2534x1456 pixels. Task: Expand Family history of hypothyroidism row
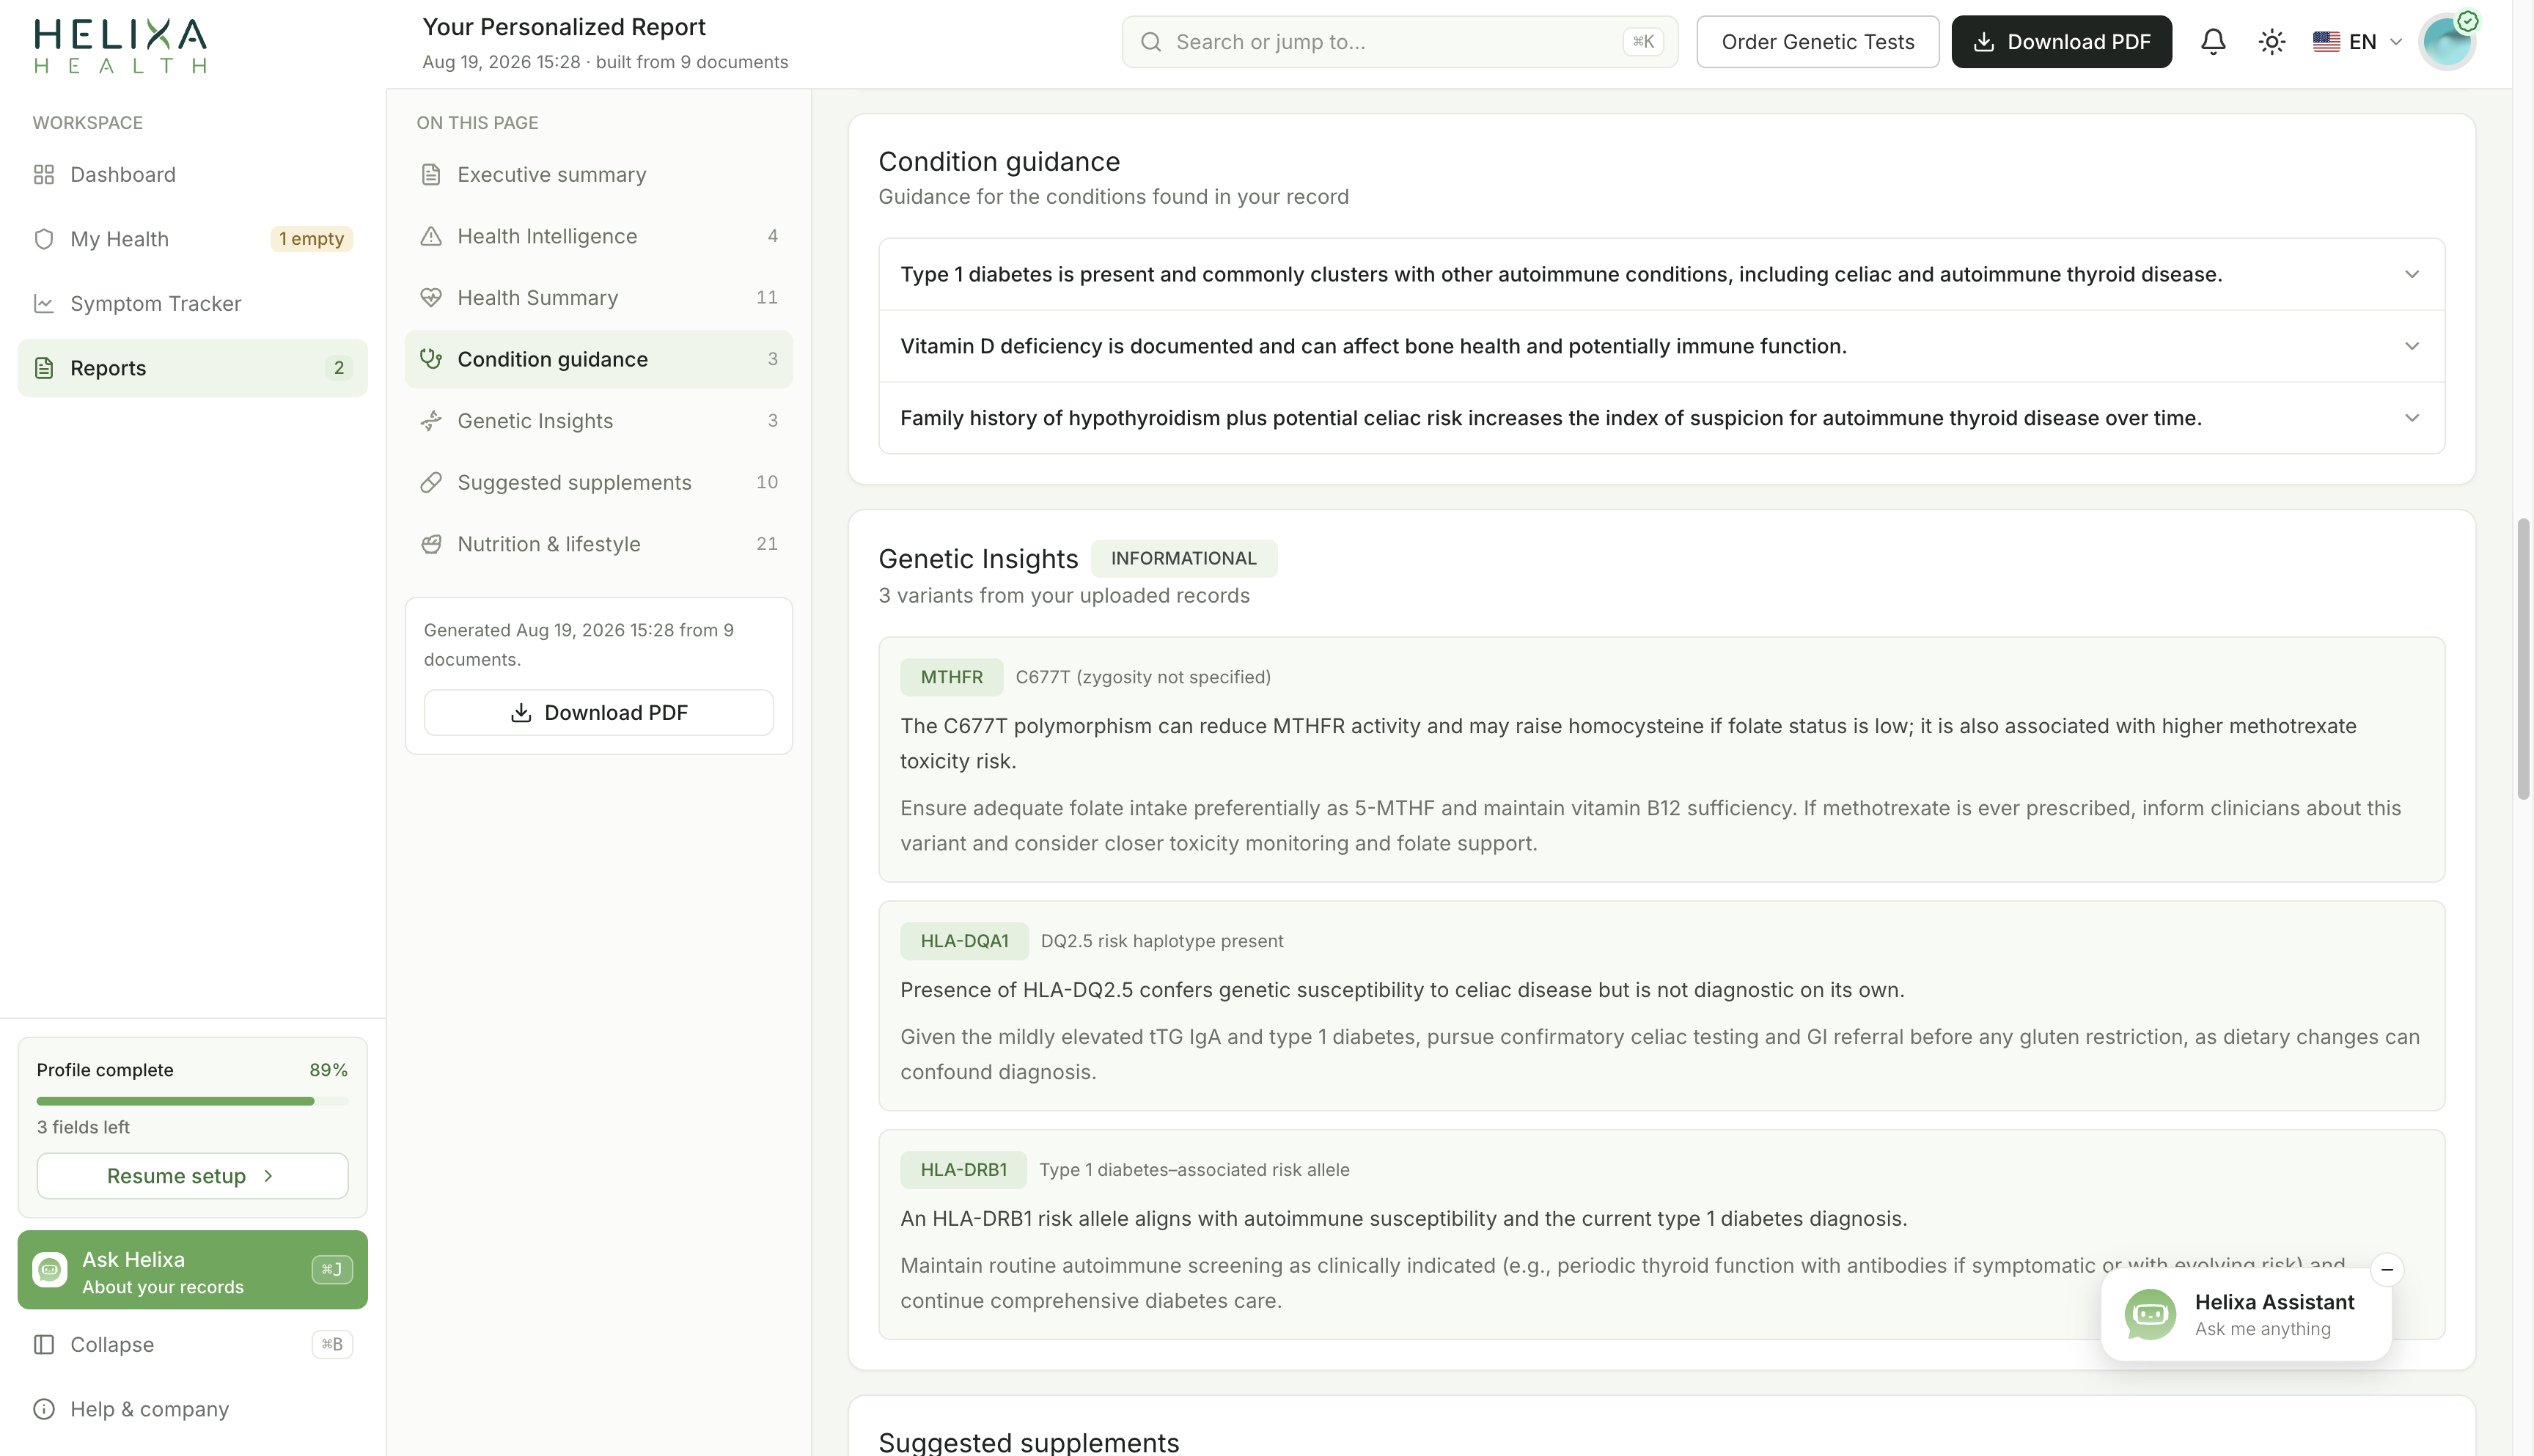click(x=1661, y=418)
